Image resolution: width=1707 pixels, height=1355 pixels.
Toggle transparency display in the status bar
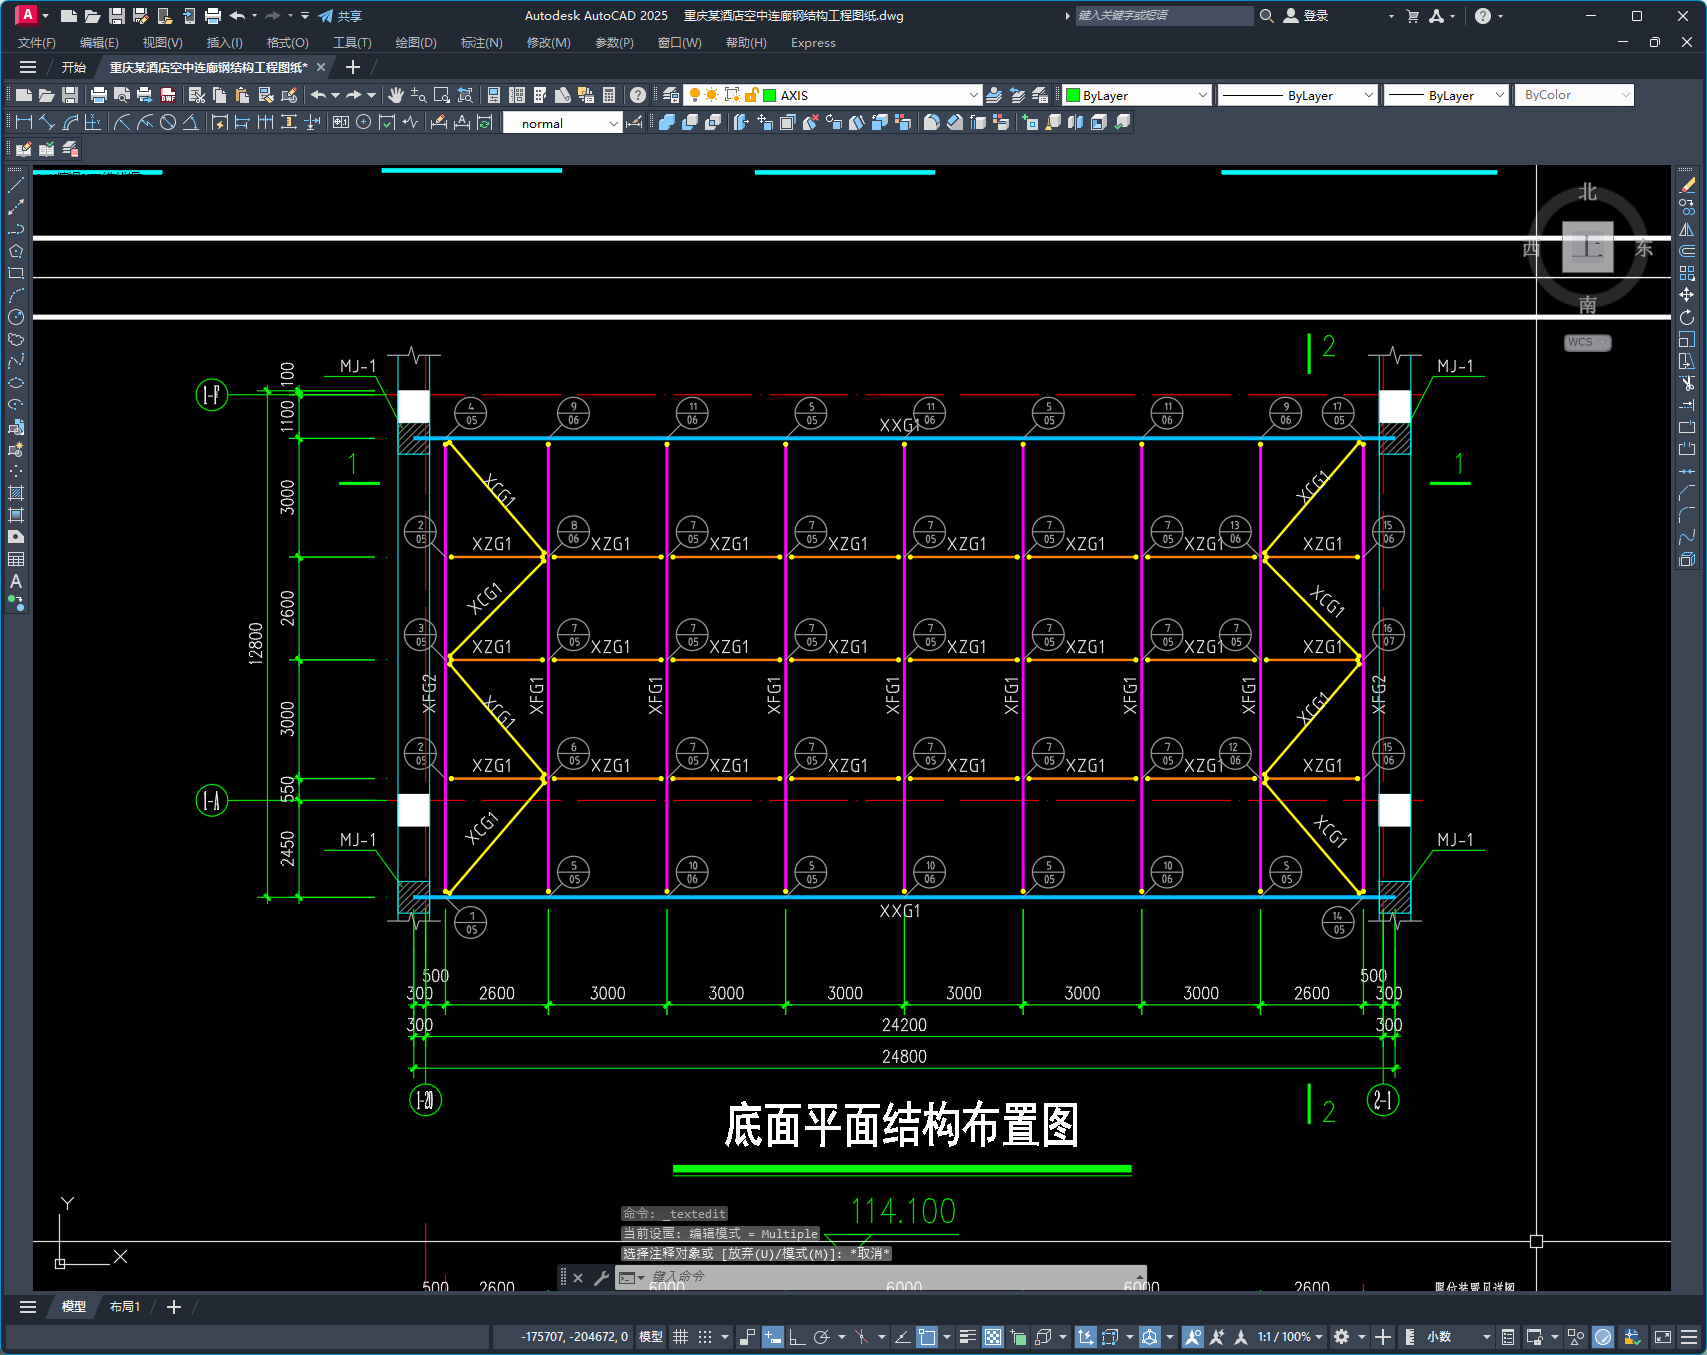[993, 1337]
